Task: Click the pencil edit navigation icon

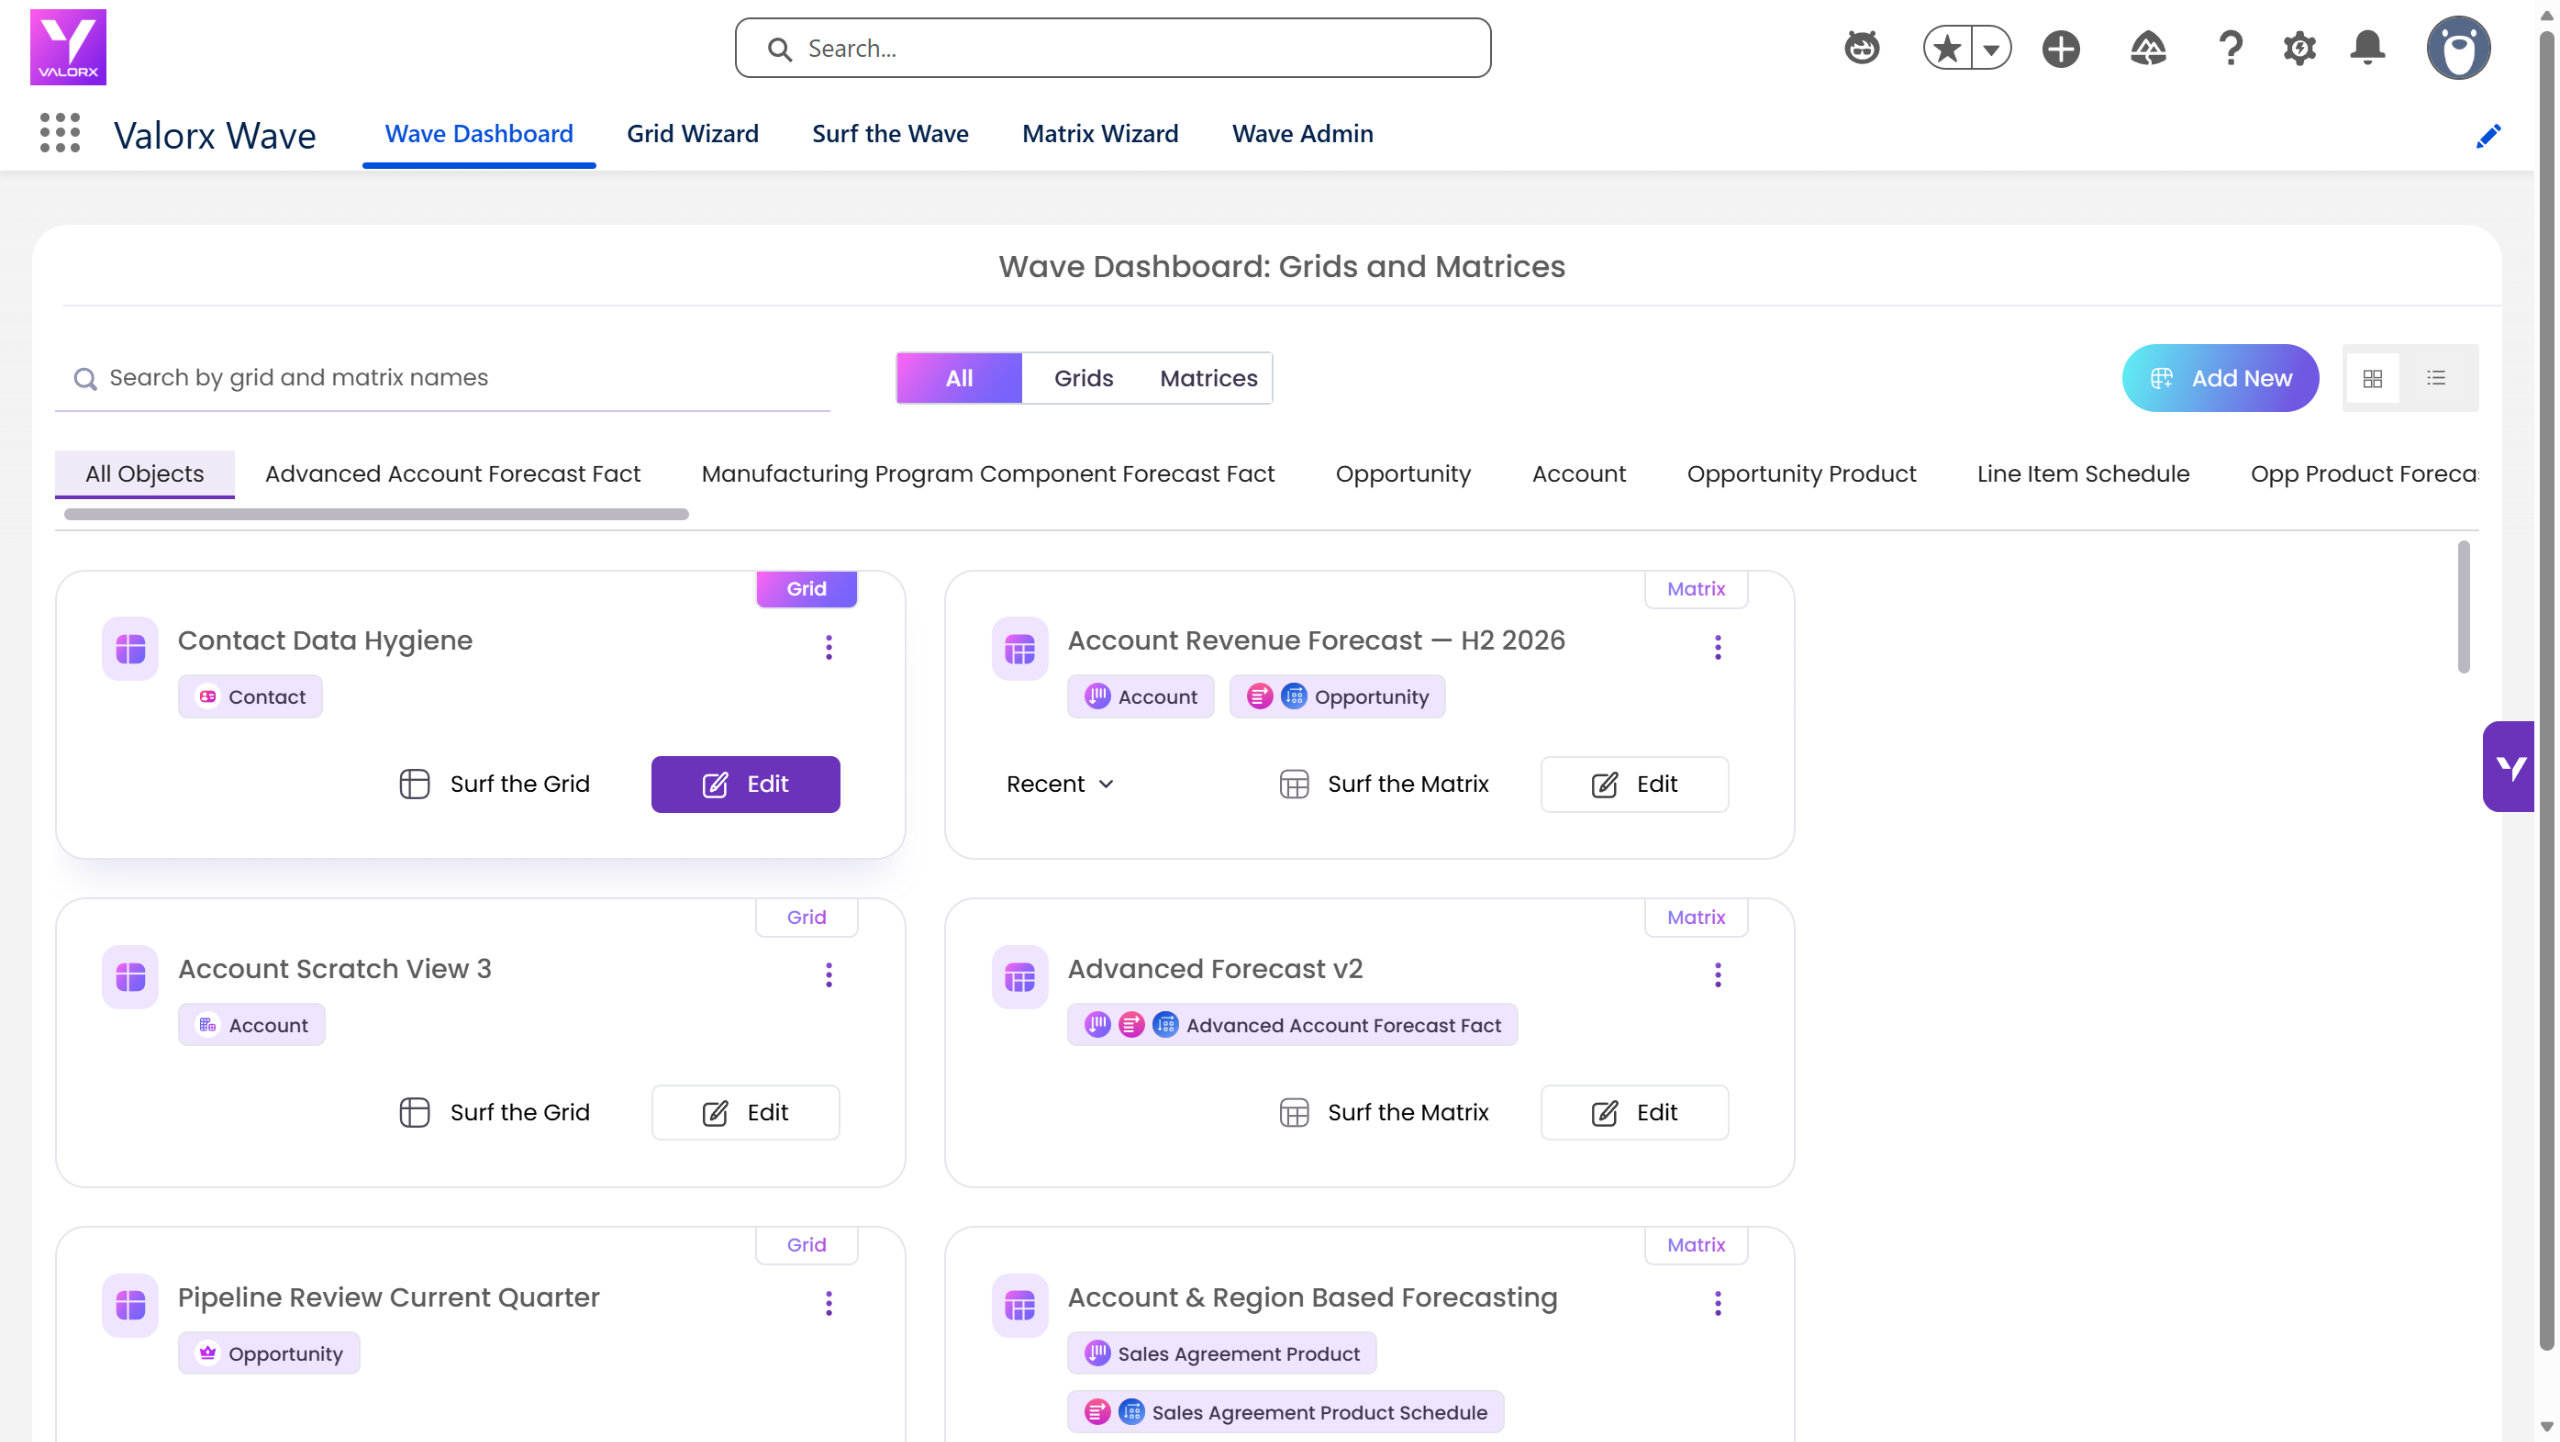Action: point(2488,135)
